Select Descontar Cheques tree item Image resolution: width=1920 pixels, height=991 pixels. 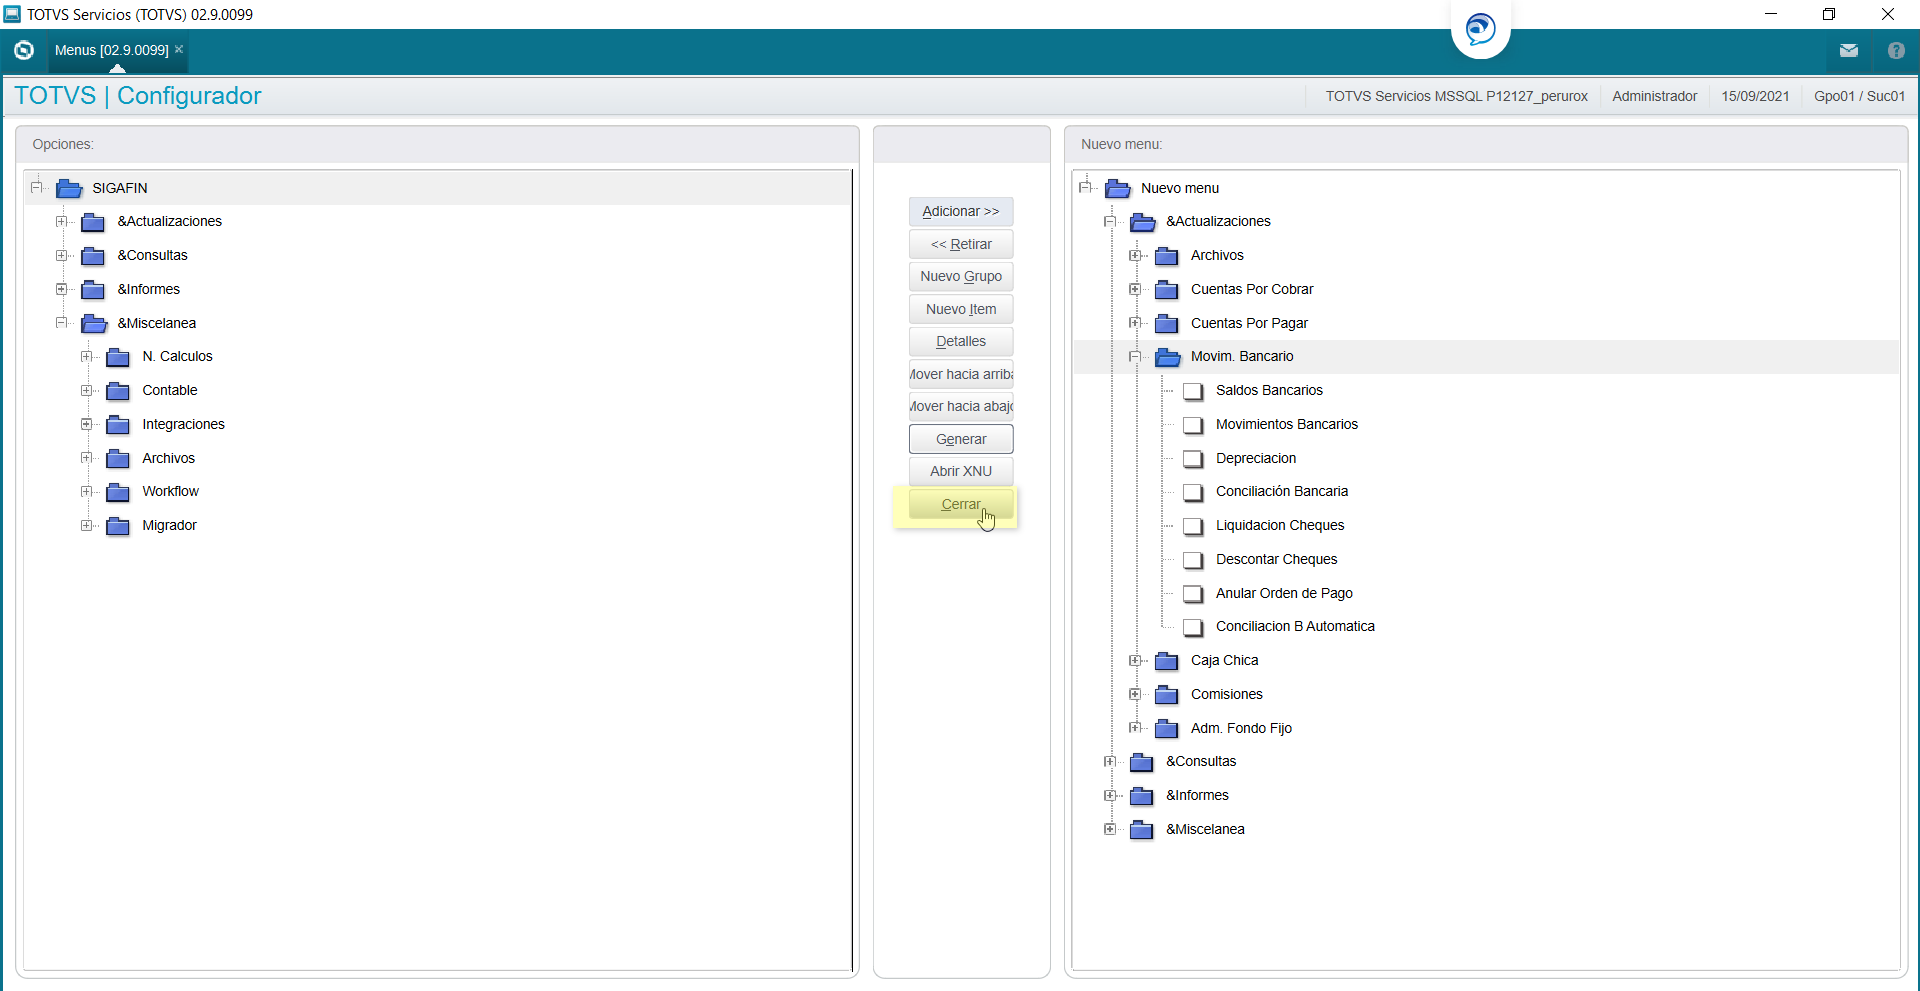click(x=1276, y=559)
